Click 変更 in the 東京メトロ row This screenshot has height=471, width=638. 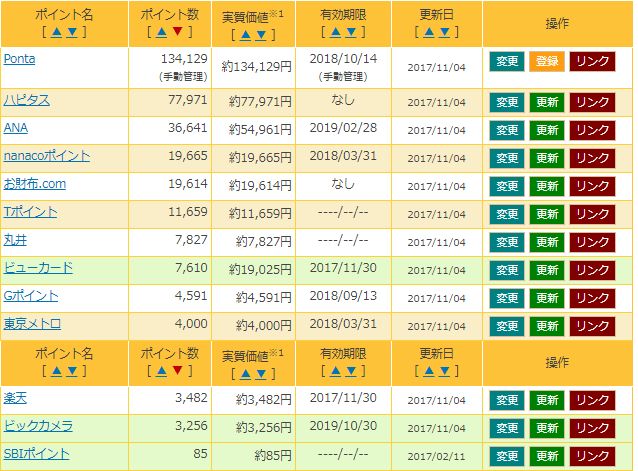coord(507,326)
